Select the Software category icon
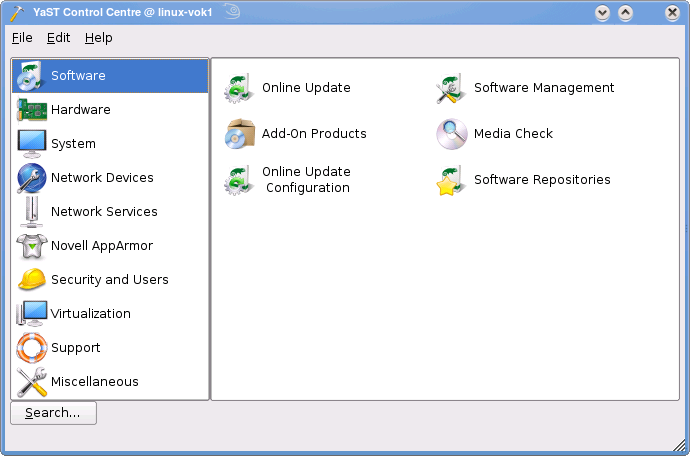Screen dimensions: 690x456 click(31, 76)
